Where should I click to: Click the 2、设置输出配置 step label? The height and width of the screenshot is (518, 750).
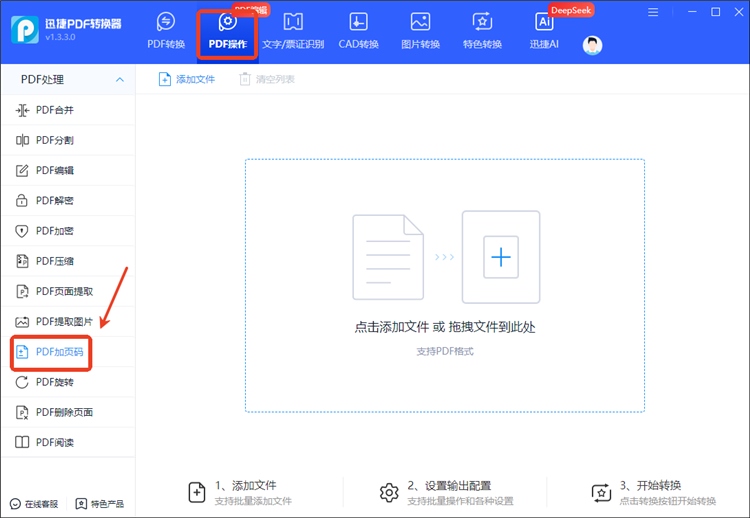[x=449, y=485]
